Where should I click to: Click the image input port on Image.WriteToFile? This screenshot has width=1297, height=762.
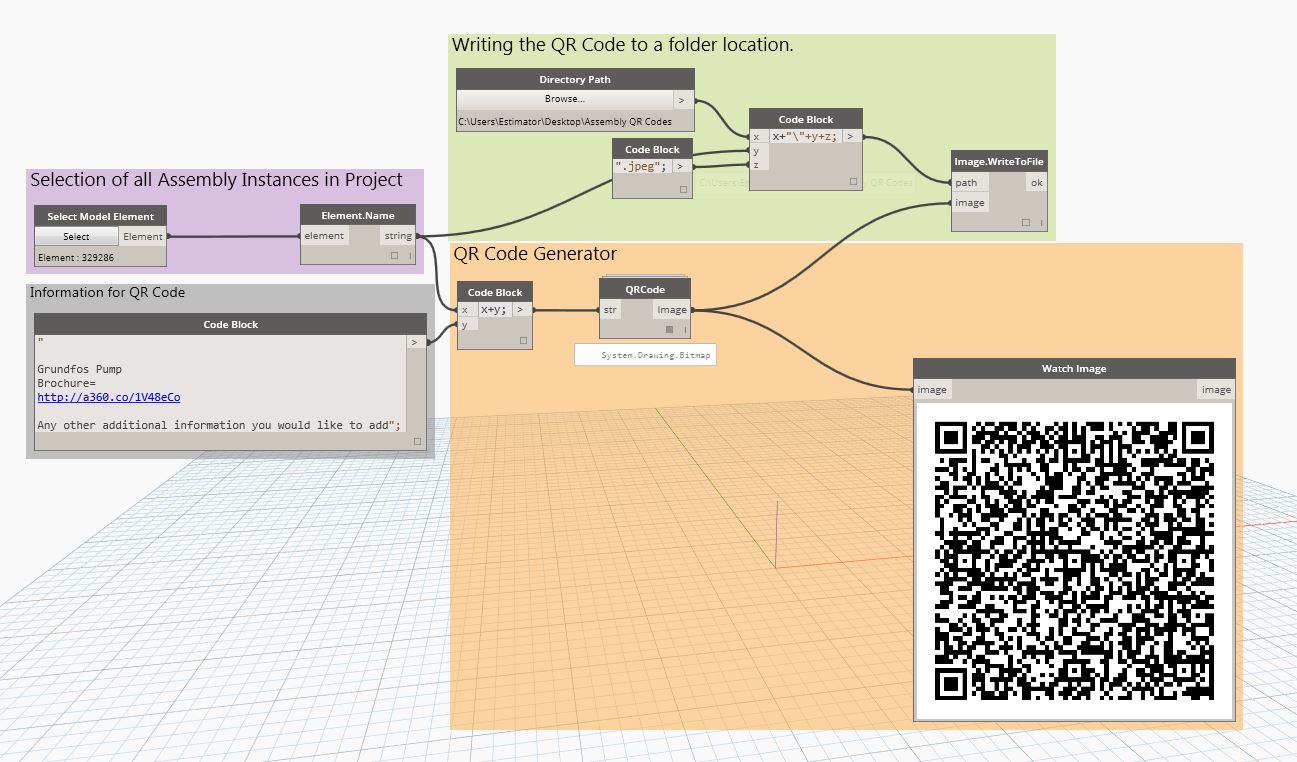[969, 203]
